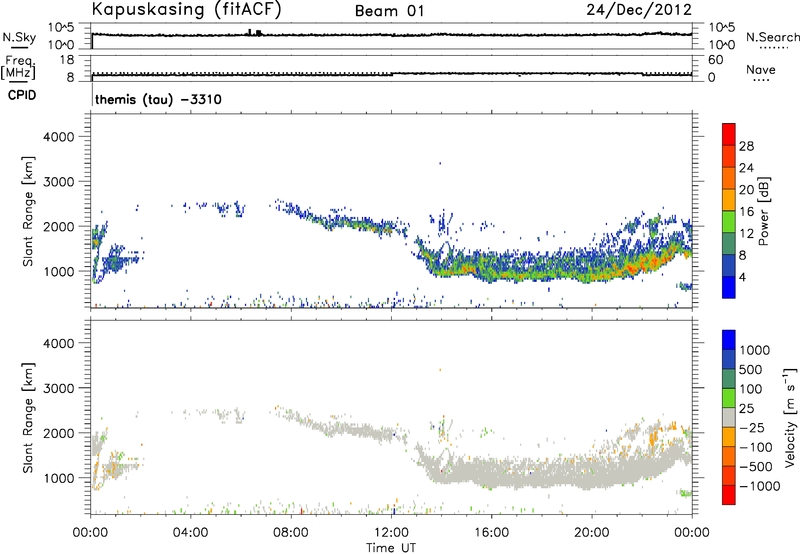800x554 pixels.
Task: Select the "Freq. [MHz]" axis label
Action: click(18, 68)
